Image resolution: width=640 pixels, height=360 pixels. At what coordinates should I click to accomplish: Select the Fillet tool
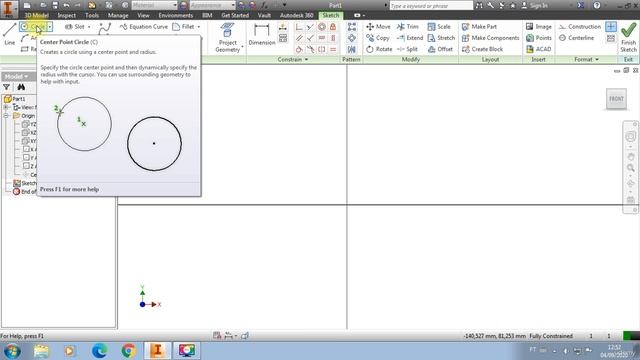(x=184, y=27)
